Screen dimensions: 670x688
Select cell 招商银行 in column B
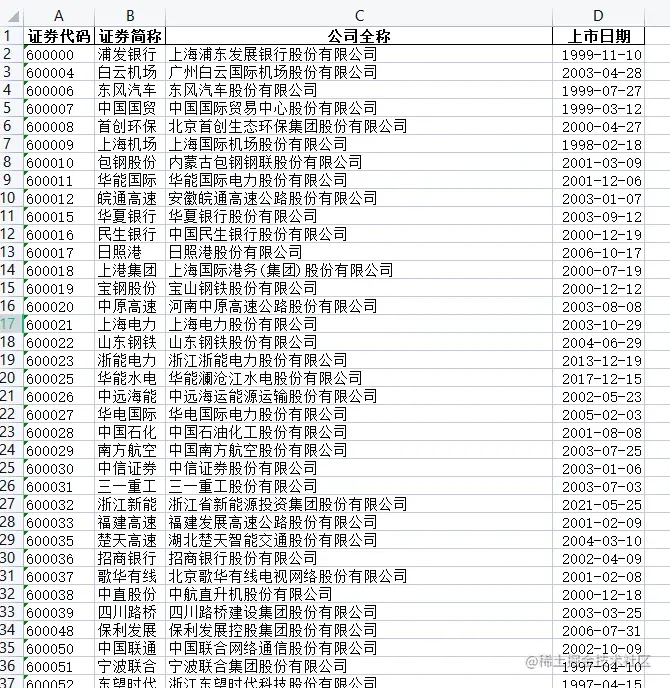[130, 558]
